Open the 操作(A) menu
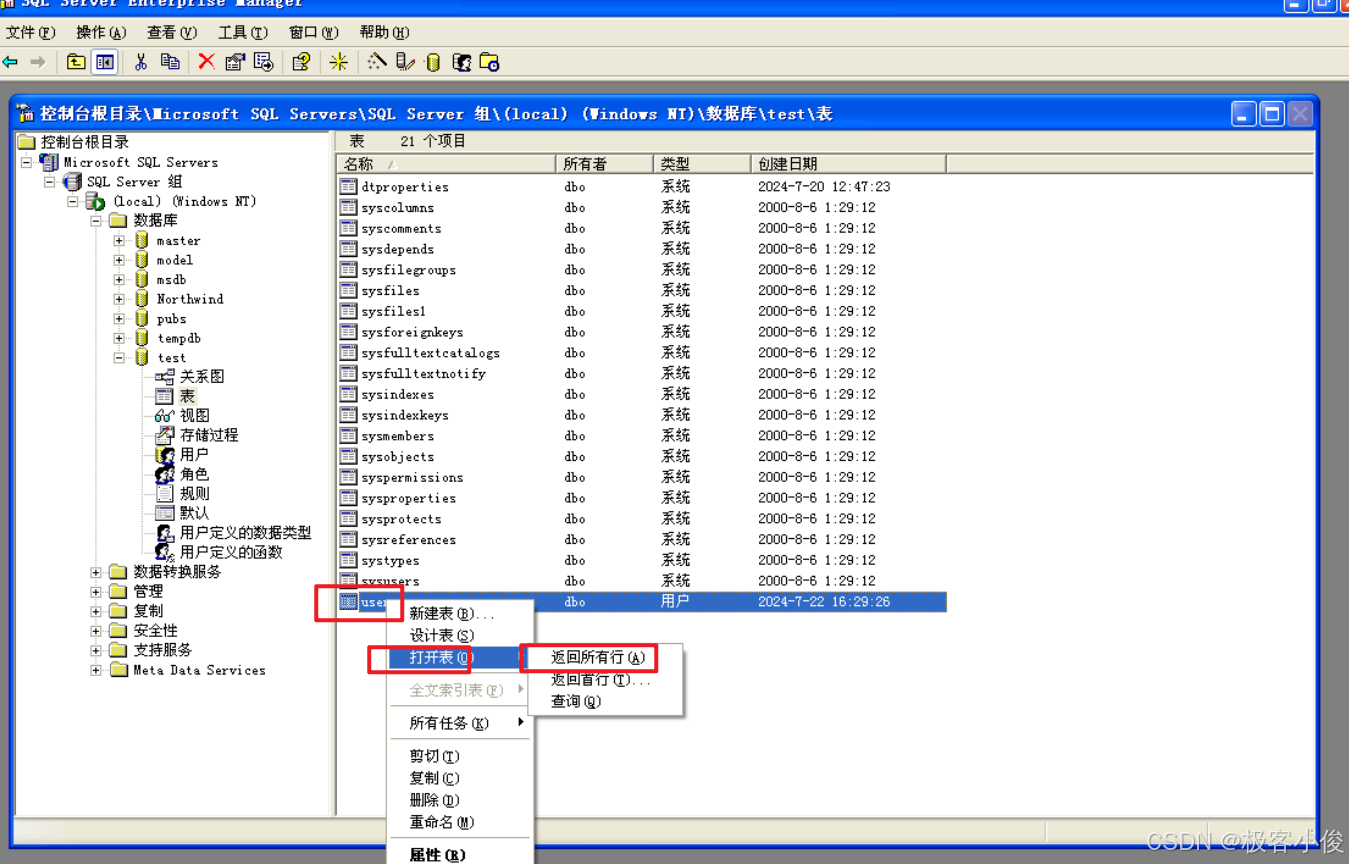 [102, 33]
